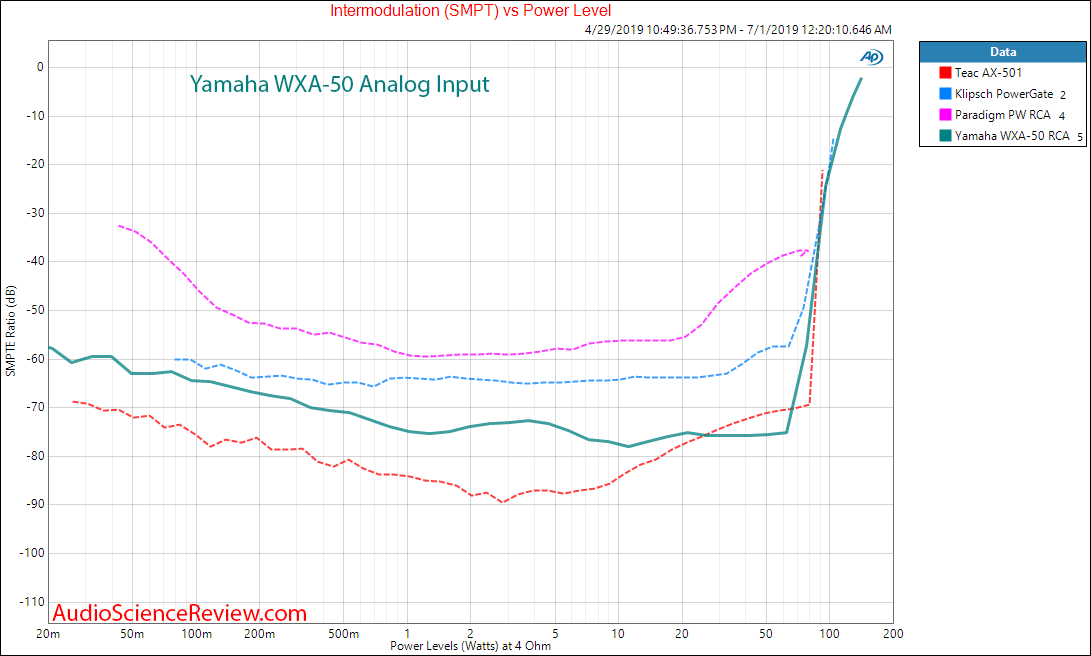
Task: Click the 500m x-axis tick label
Action: click(344, 634)
